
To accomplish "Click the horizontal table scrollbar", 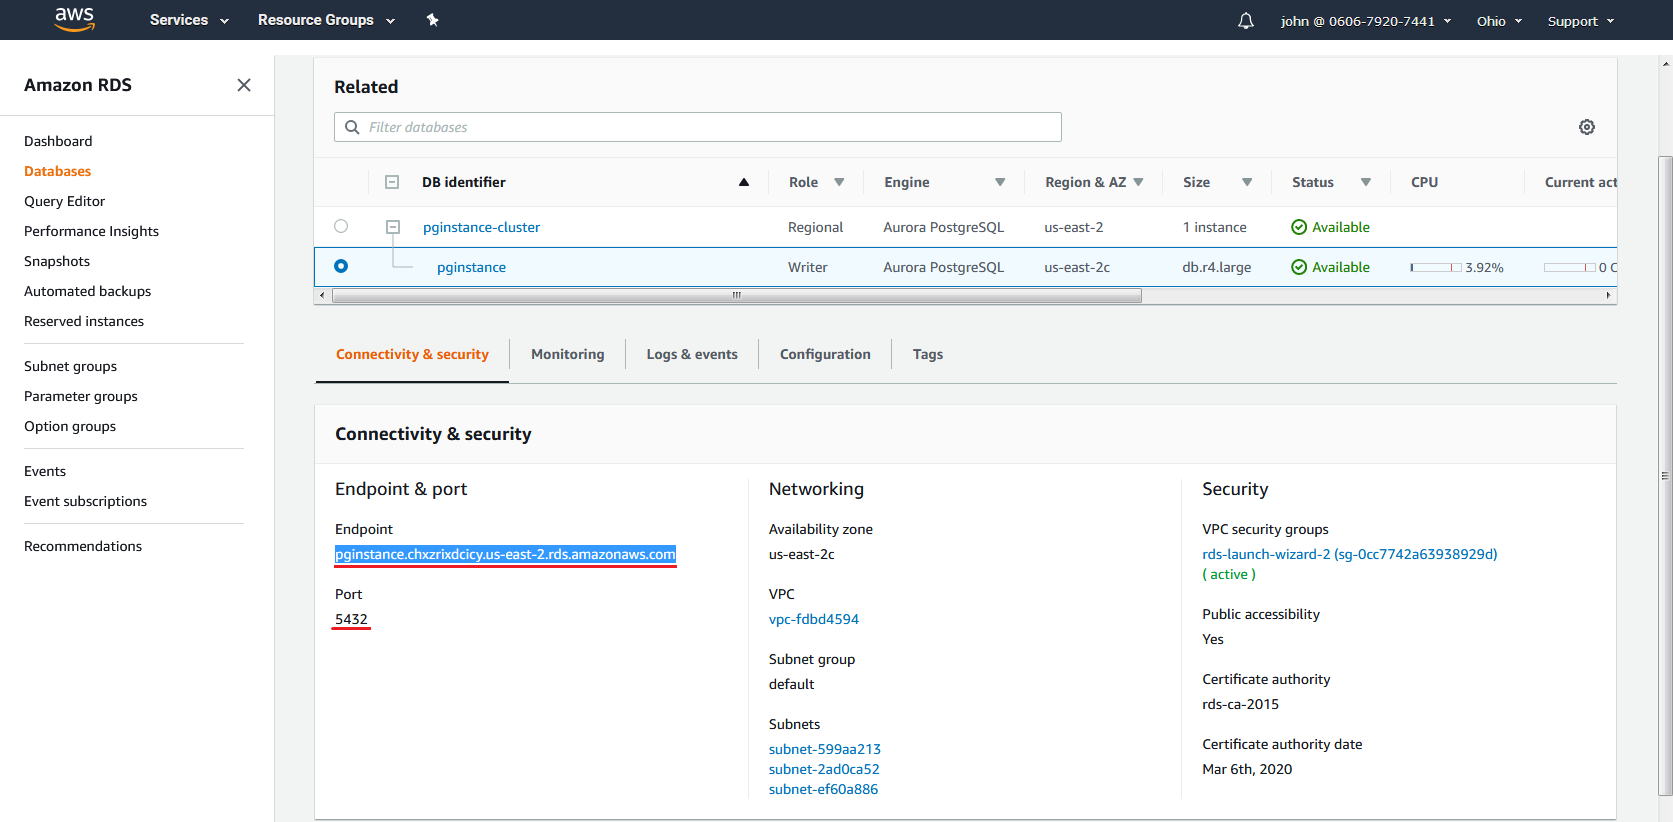I will pos(736,295).
